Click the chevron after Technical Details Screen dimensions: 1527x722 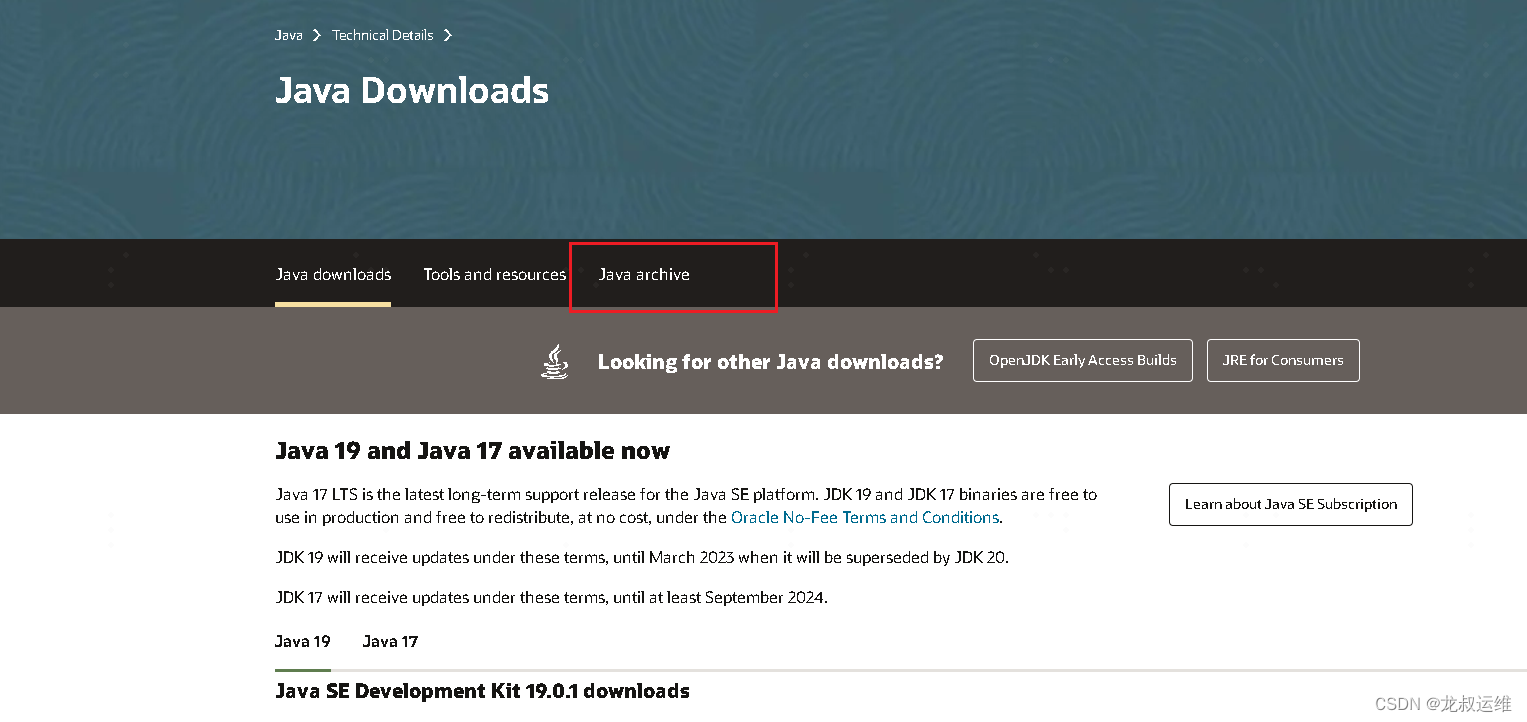coord(447,34)
